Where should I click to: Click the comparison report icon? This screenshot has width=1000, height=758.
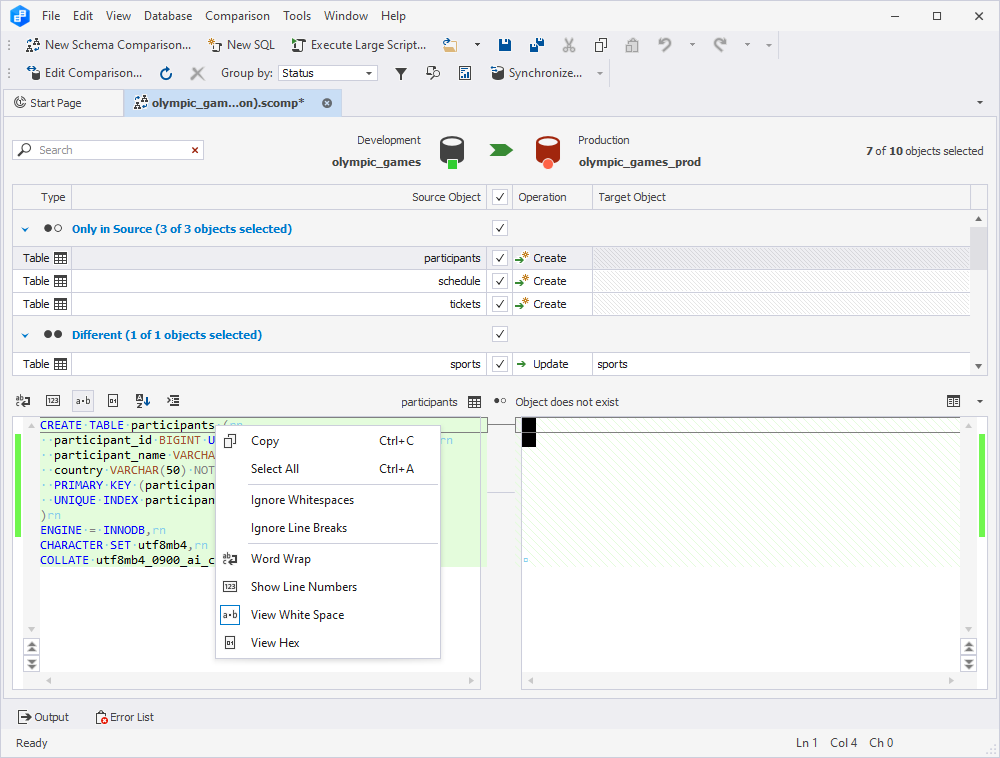click(465, 73)
